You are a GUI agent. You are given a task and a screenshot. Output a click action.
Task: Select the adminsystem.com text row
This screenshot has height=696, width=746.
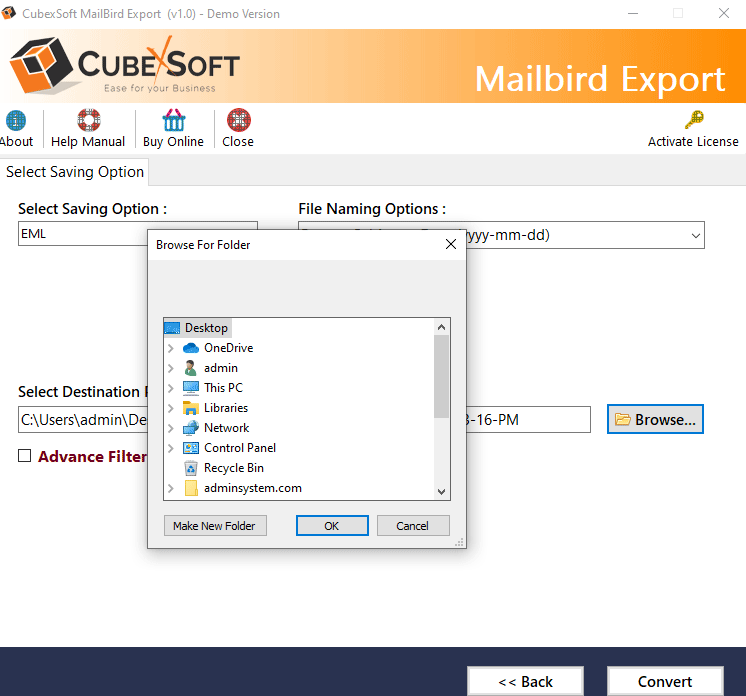pos(253,488)
